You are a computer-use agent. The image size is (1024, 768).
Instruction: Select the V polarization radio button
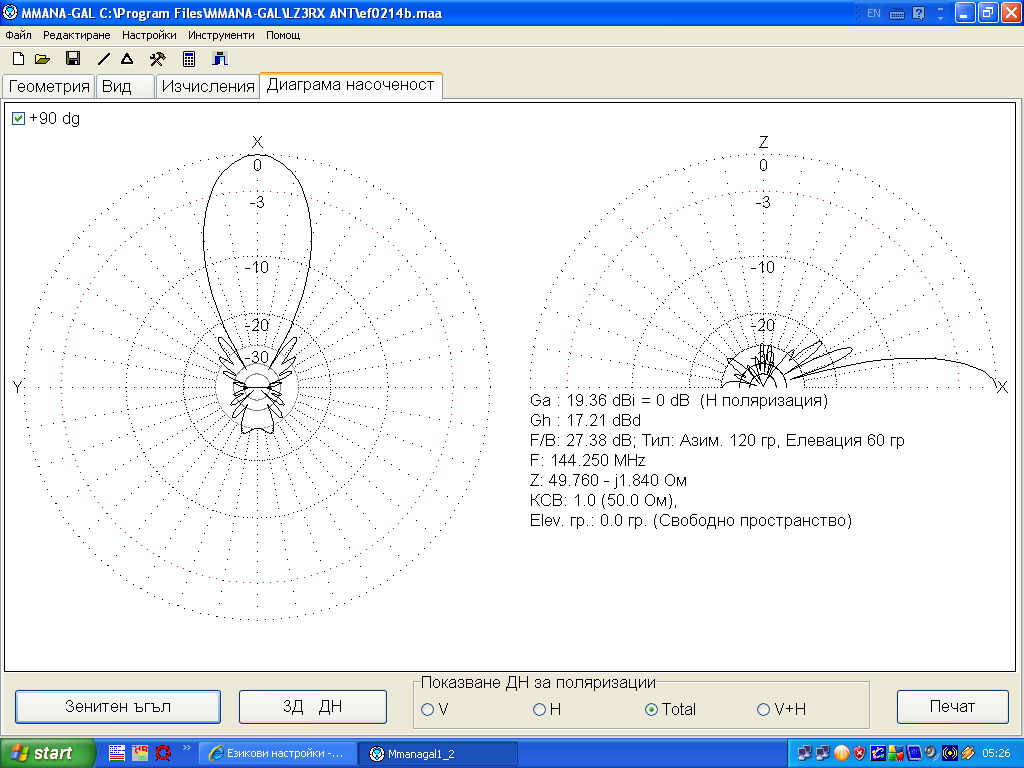427,709
